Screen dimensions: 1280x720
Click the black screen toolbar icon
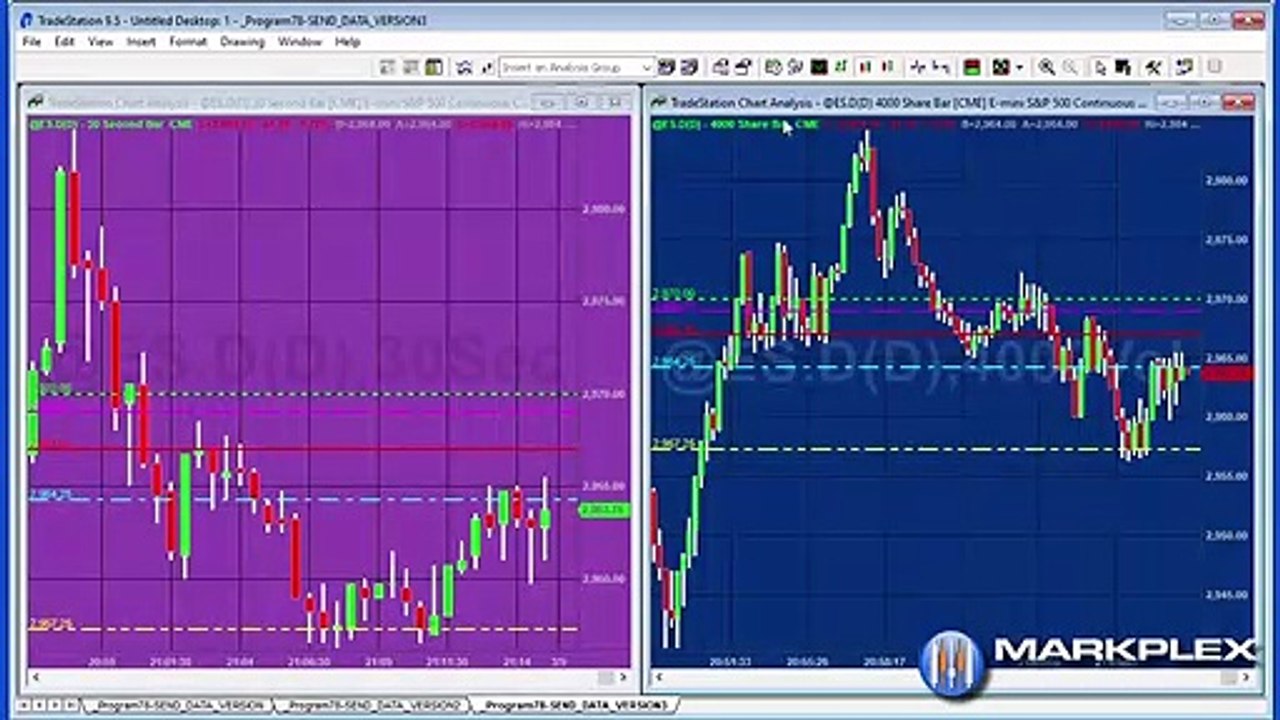(x=819, y=67)
